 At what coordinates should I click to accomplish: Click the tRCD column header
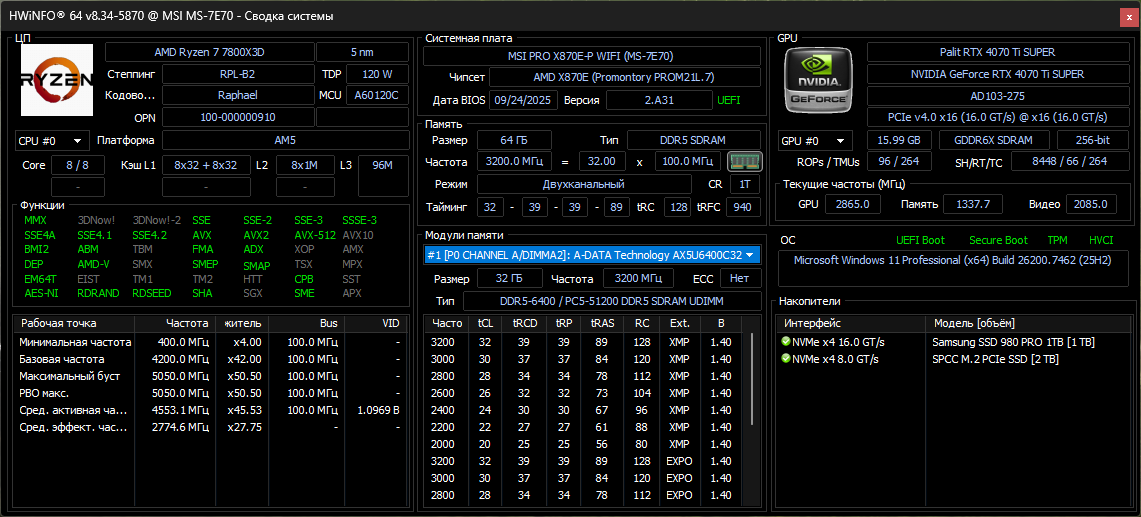pyautogui.click(x=524, y=323)
